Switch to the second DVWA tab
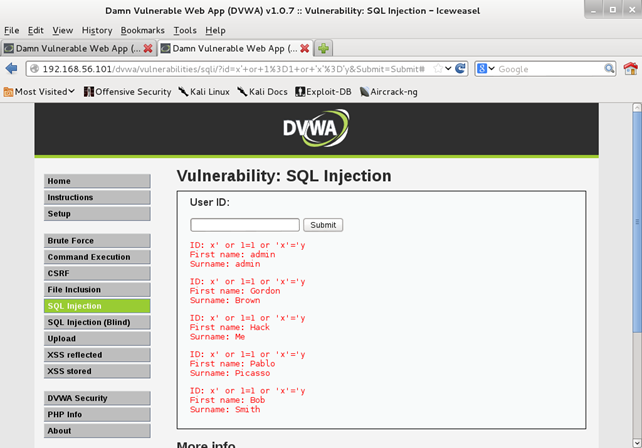642x448 pixels. (x=234, y=48)
